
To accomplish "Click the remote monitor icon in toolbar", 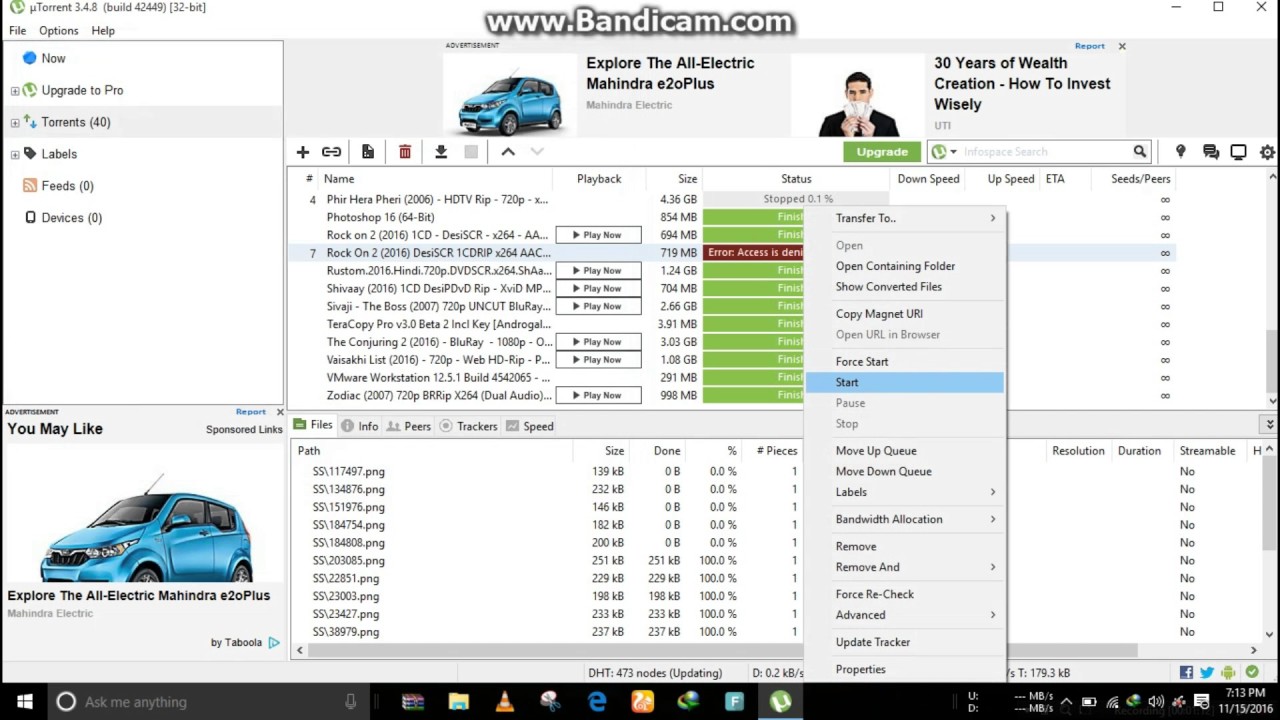I will (x=1239, y=152).
